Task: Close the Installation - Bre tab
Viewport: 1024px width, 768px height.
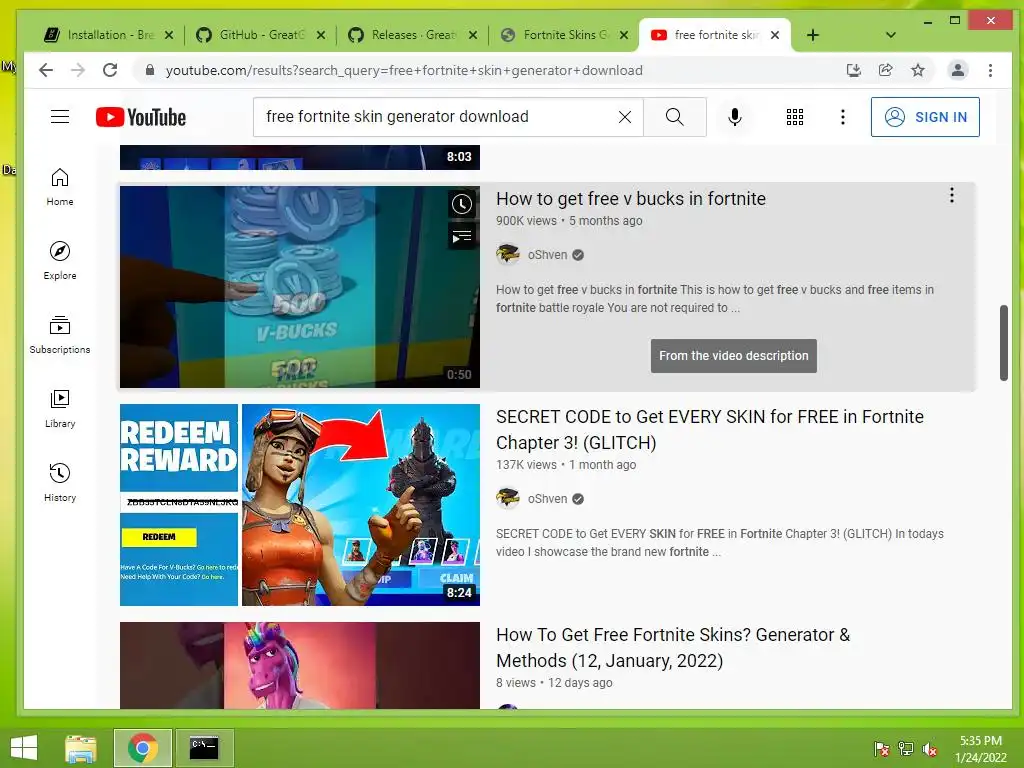Action: (x=169, y=35)
